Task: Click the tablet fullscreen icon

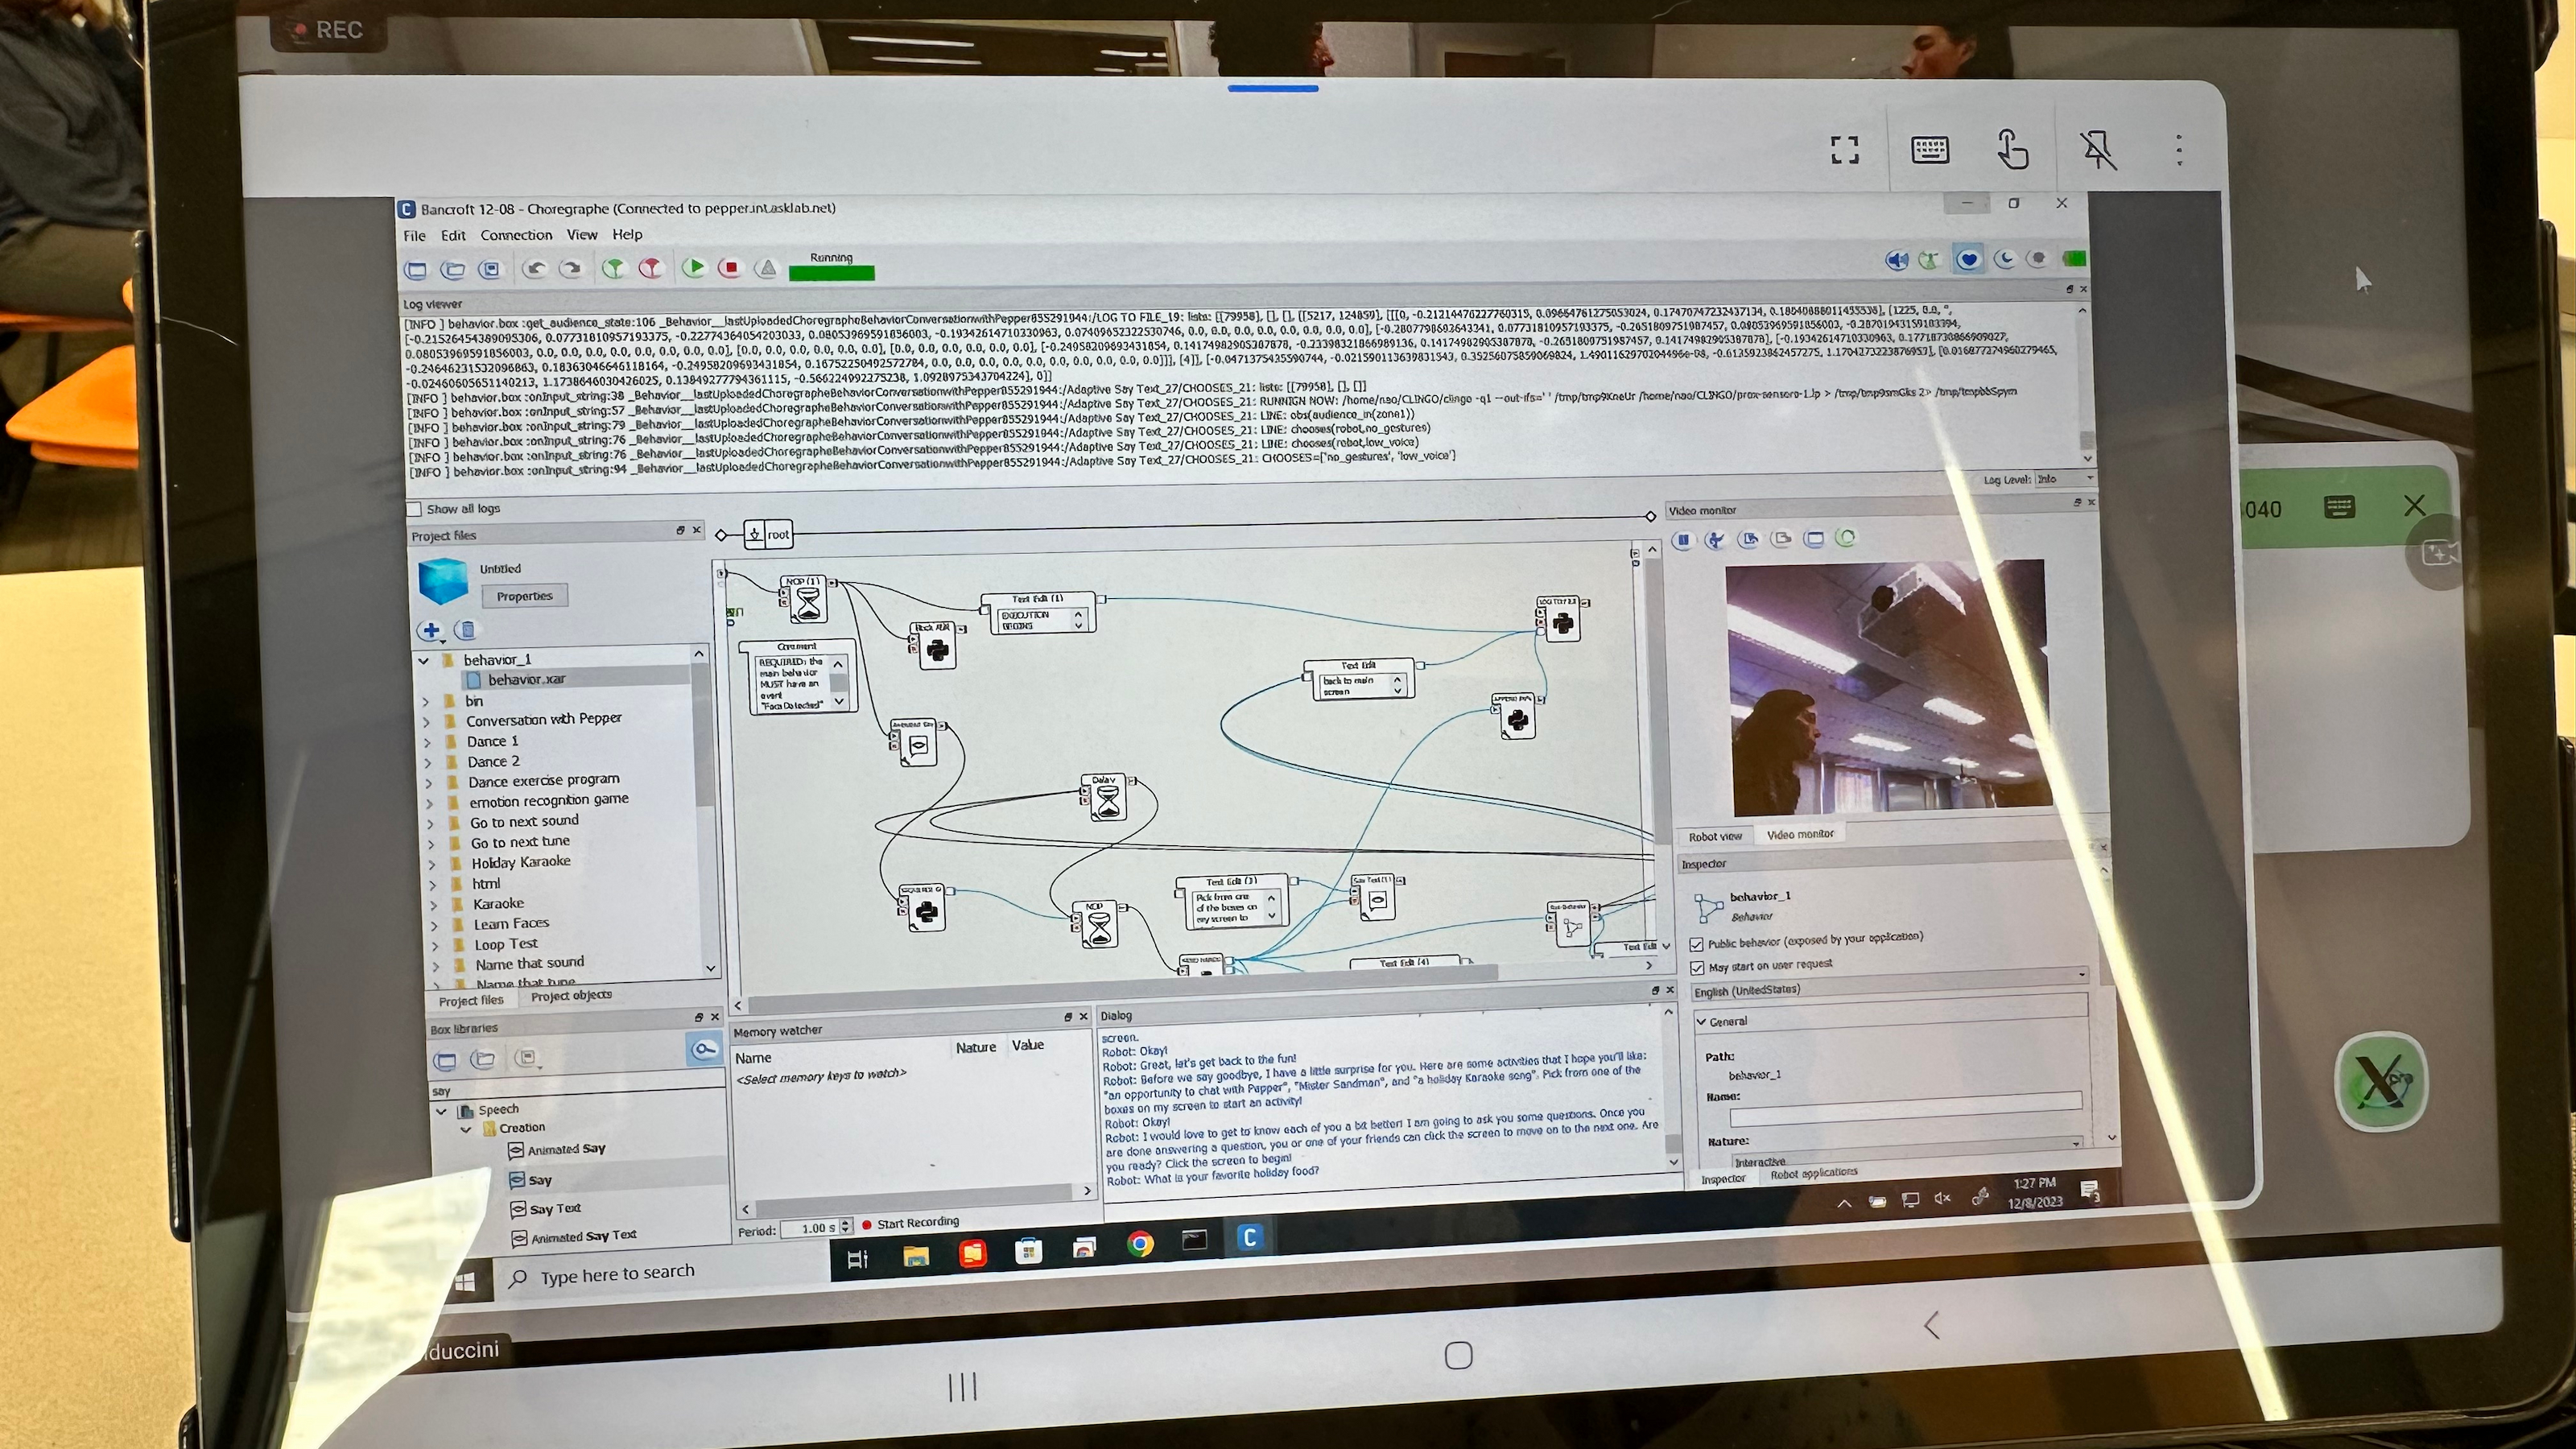Action: tap(1845, 149)
